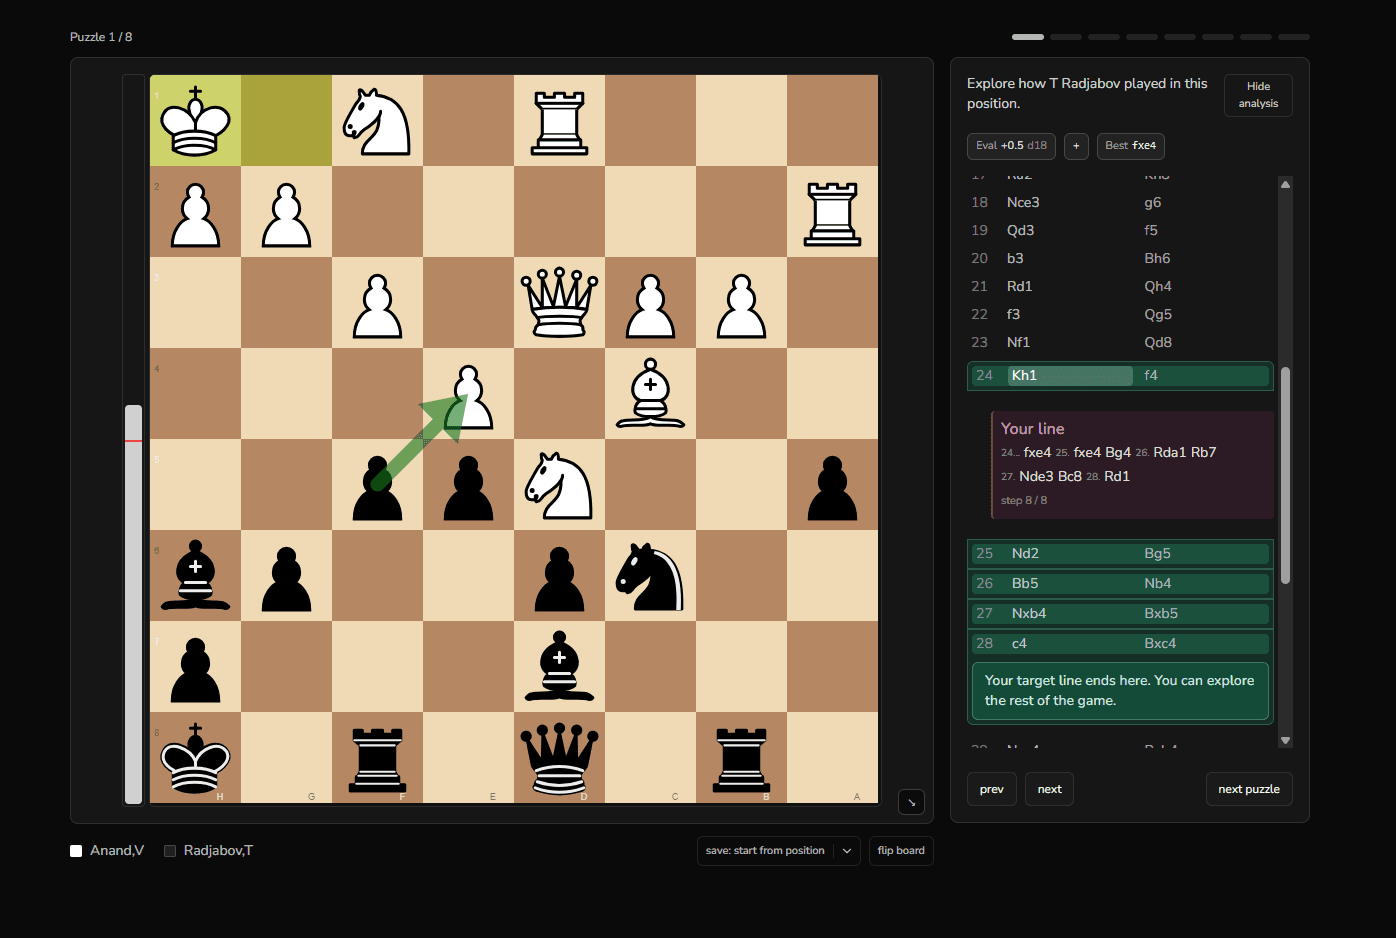1396x938 pixels.
Task: Open the save options dropdown arrow
Action: (x=847, y=851)
